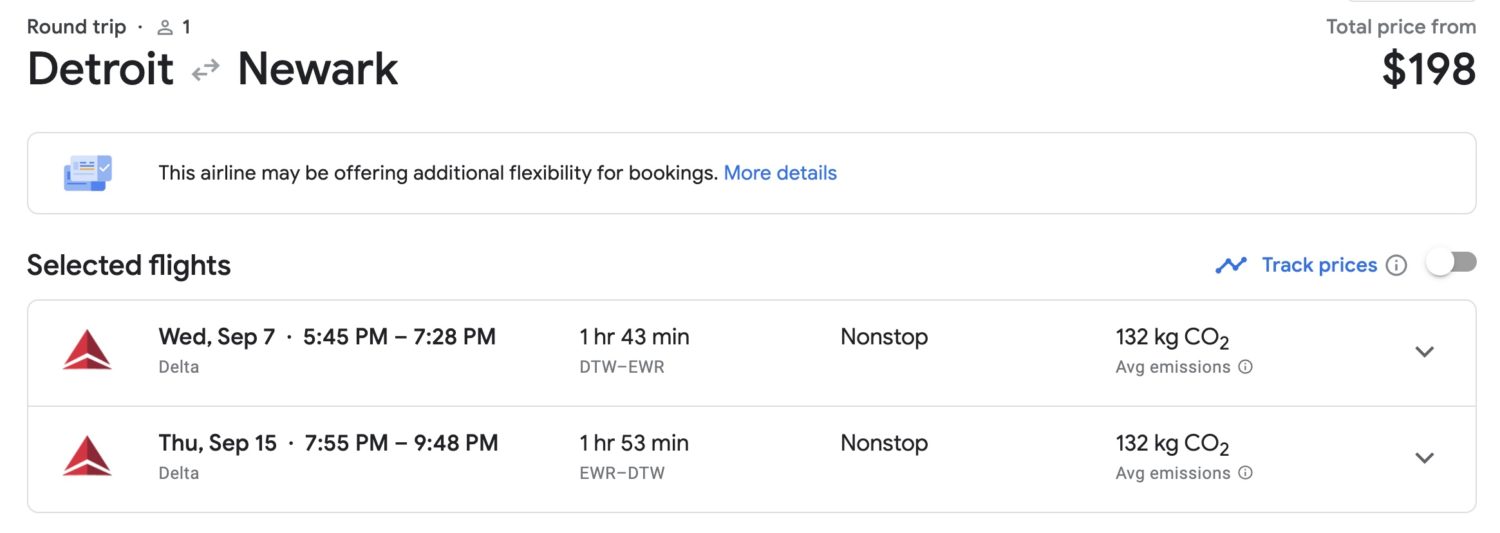
Task: Click the Delta logo on the Sep 7 flight
Action: coord(87,350)
